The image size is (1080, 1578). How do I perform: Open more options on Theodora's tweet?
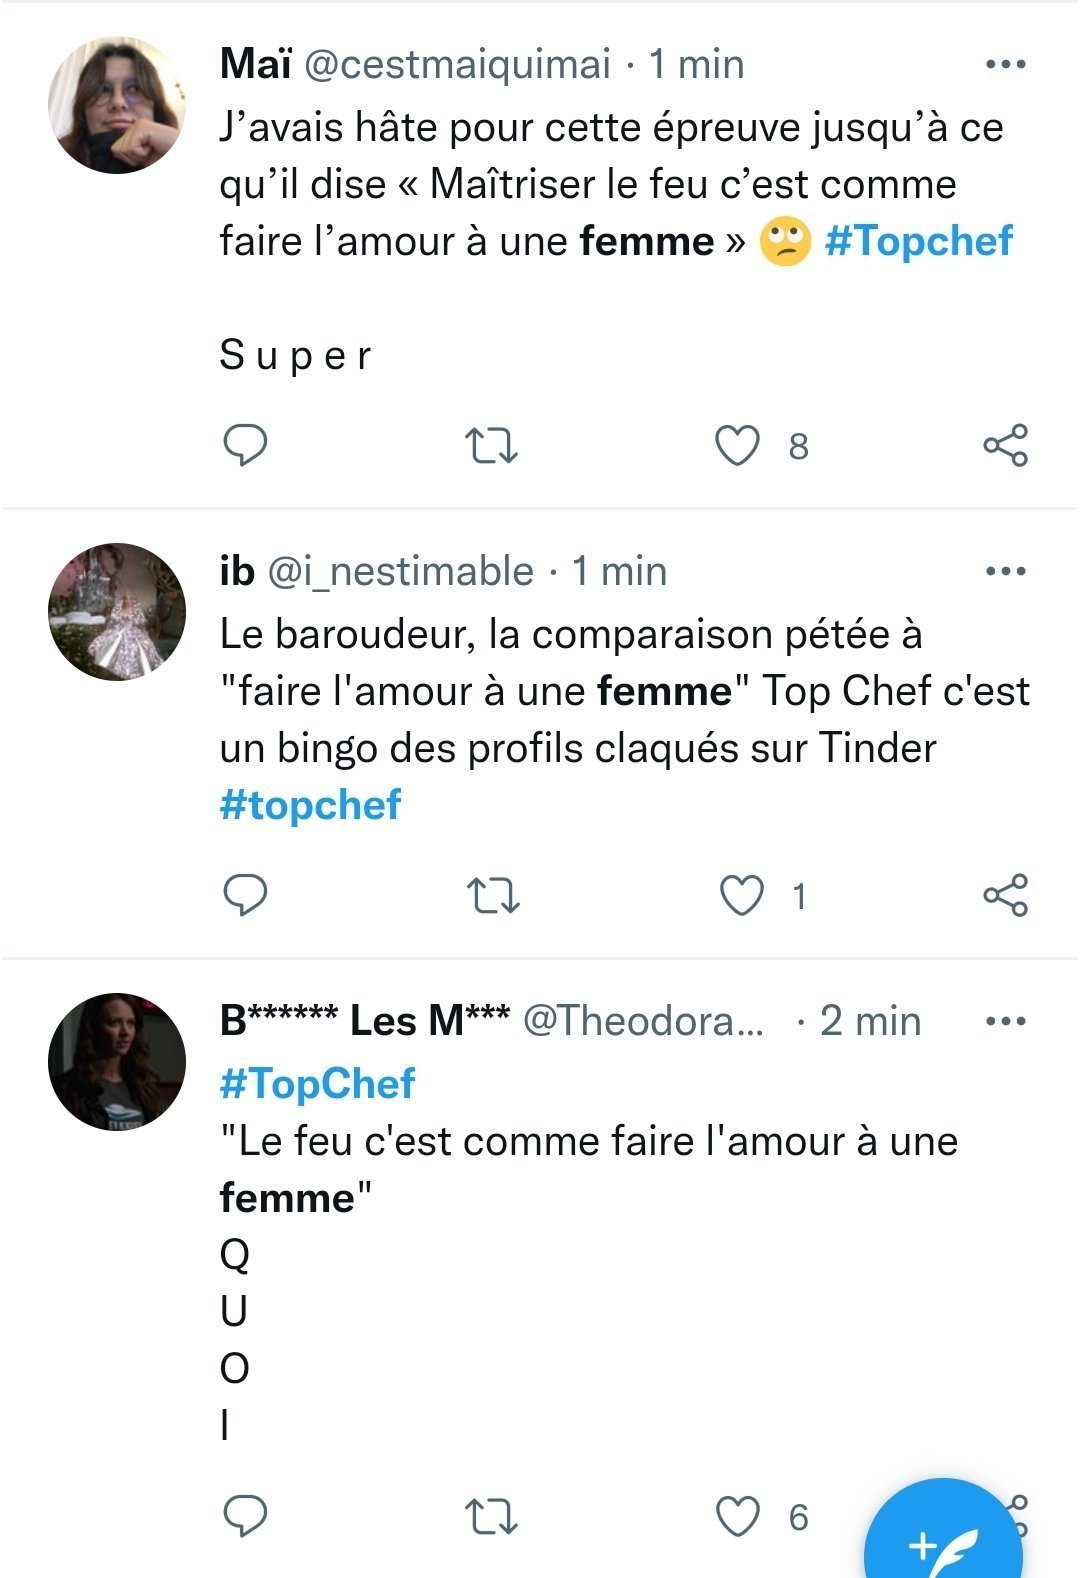pyautogui.click(x=1005, y=1022)
